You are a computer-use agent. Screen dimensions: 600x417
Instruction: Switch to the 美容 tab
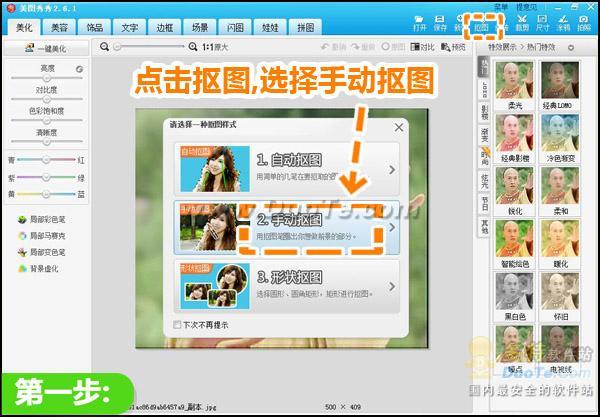coord(60,27)
